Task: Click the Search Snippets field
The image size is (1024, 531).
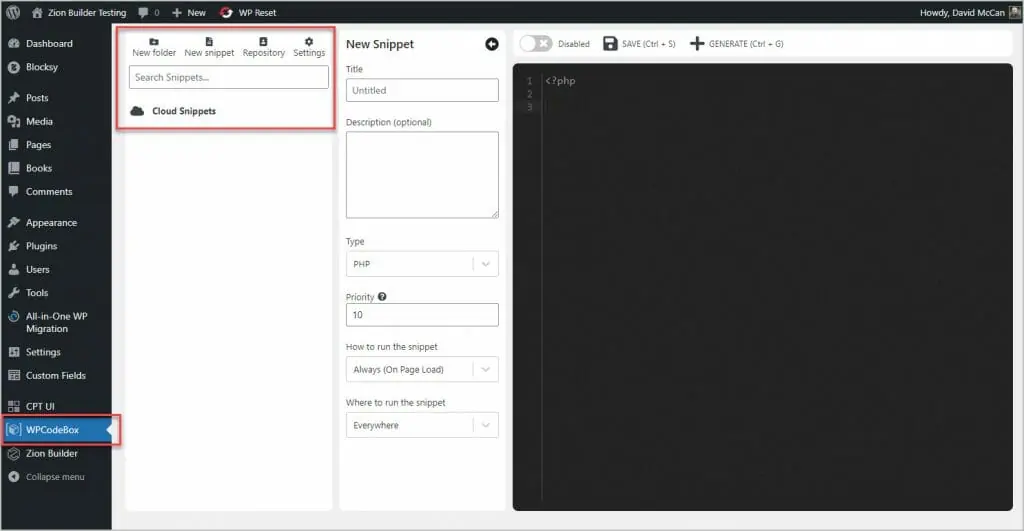Action: 229,77
